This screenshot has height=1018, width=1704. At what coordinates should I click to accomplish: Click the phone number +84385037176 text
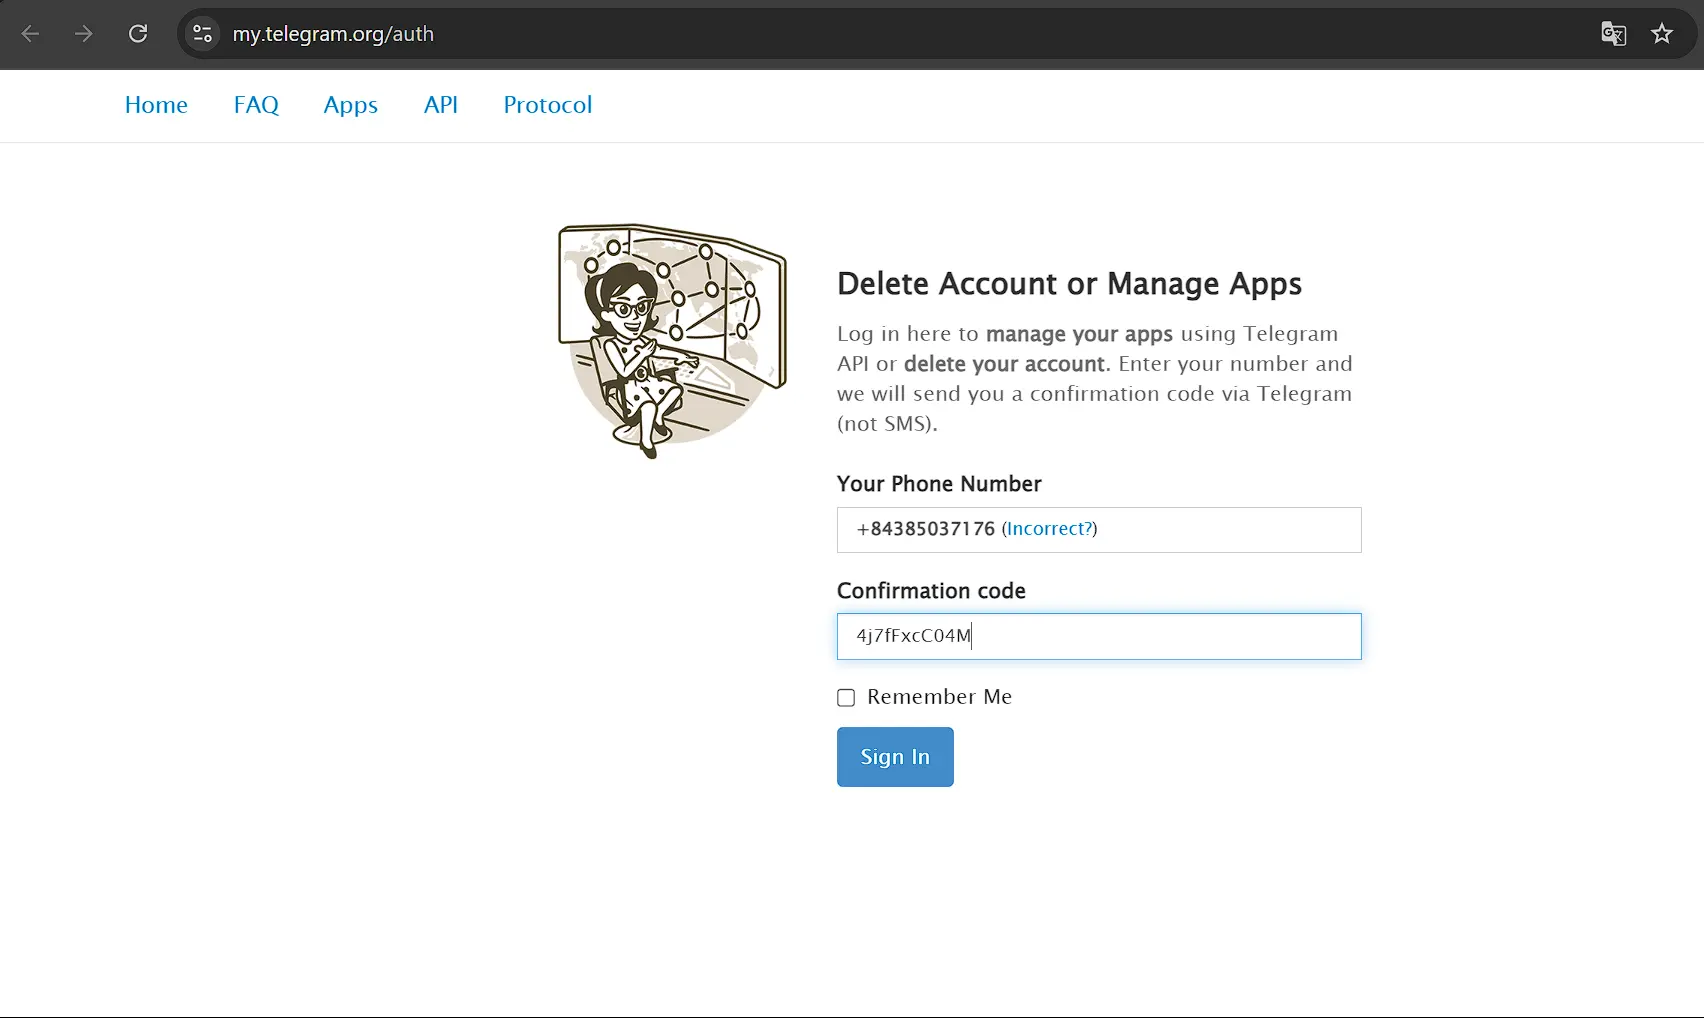click(926, 529)
